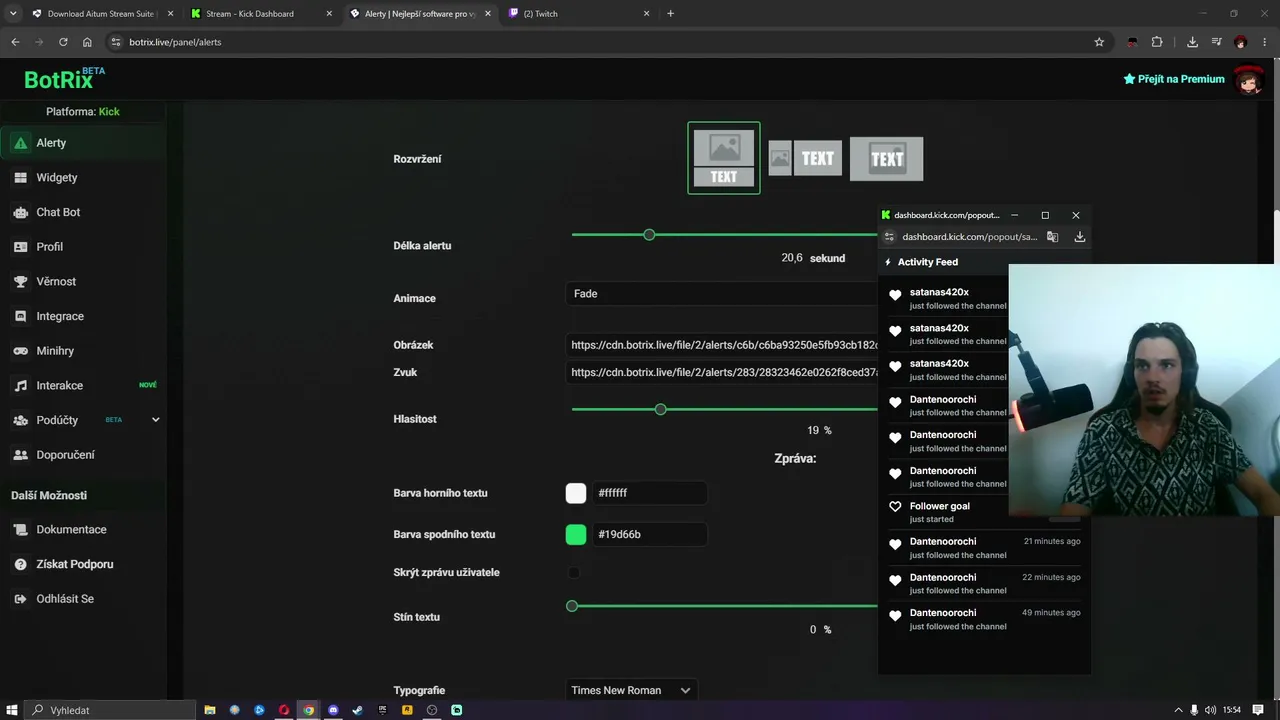Click the Získat Podporu question icon
1280x720 pixels.
[x=20, y=565]
